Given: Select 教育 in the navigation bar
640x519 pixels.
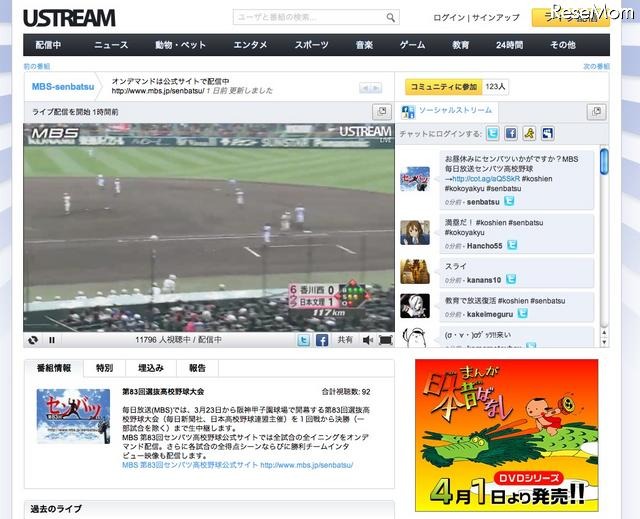Looking at the screenshot, I should pyautogui.click(x=460, y=45).
